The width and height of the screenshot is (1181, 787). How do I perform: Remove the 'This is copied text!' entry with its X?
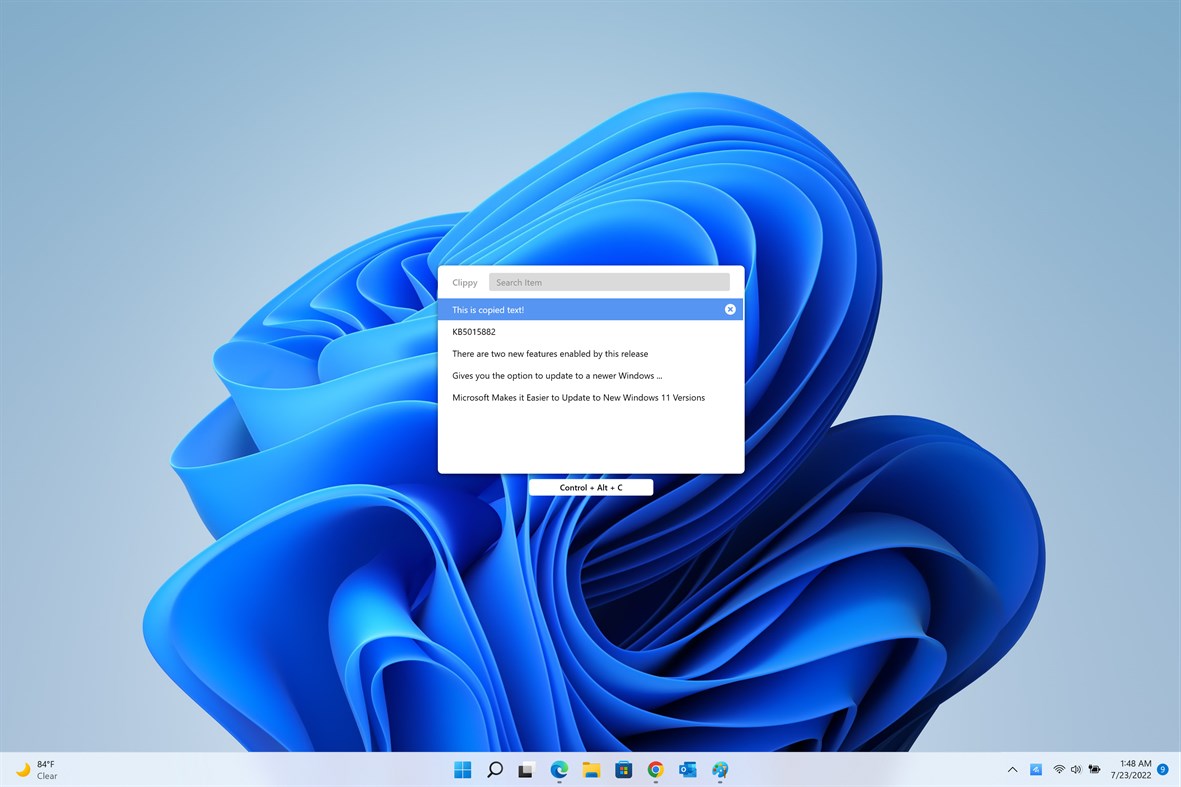pos(730,309)
